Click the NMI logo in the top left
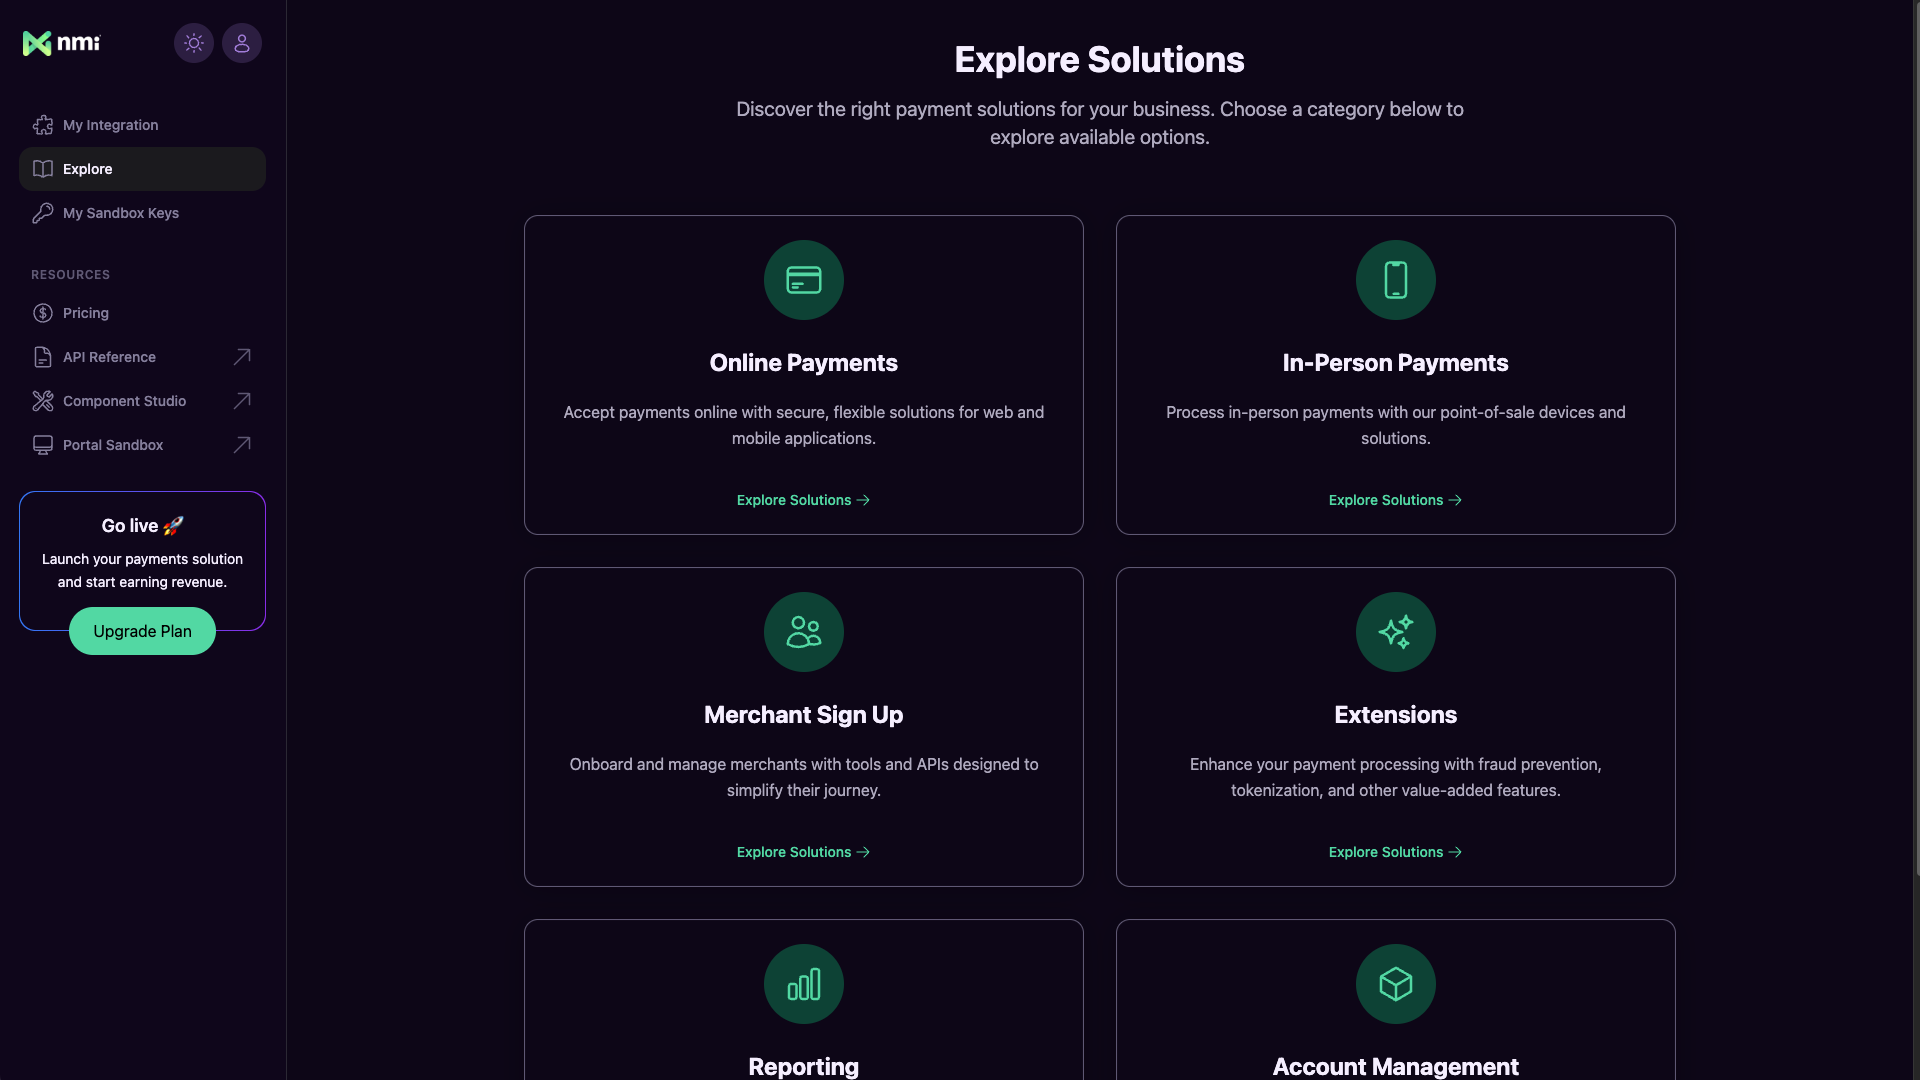 [60, 43]
